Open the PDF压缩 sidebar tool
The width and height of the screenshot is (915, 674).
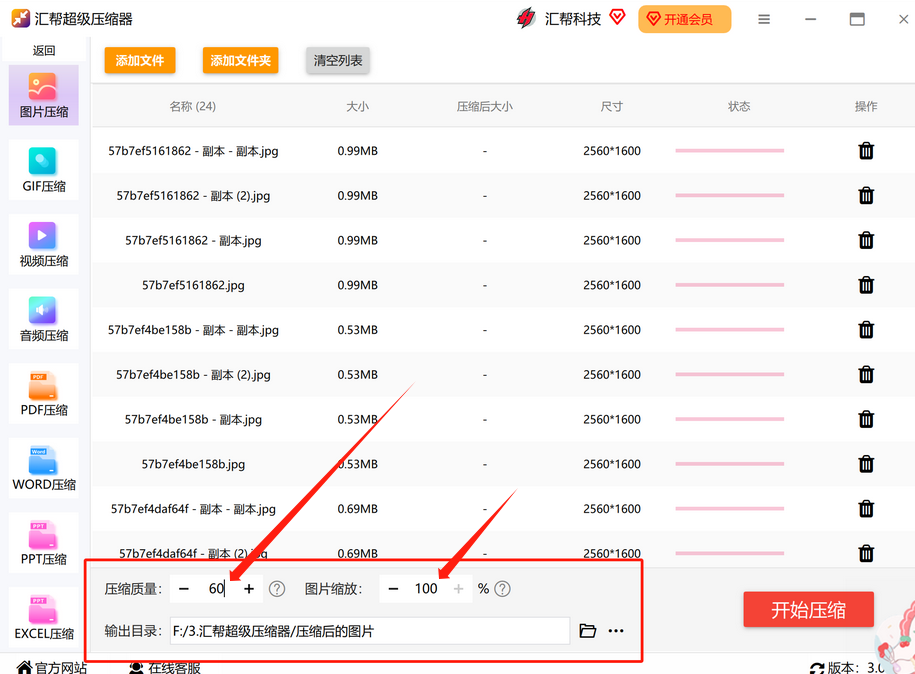point(44,394)
